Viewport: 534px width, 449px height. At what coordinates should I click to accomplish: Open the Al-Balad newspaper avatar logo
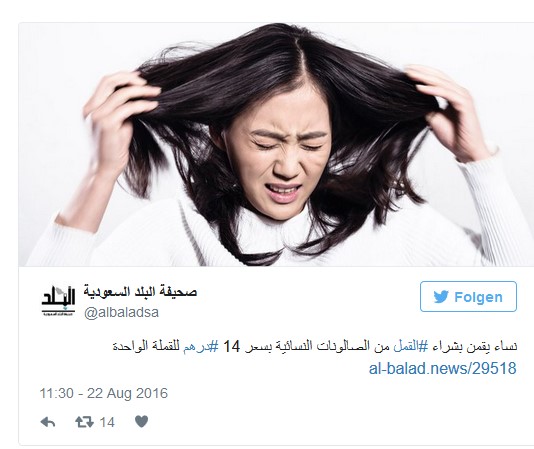coord(58,300)
